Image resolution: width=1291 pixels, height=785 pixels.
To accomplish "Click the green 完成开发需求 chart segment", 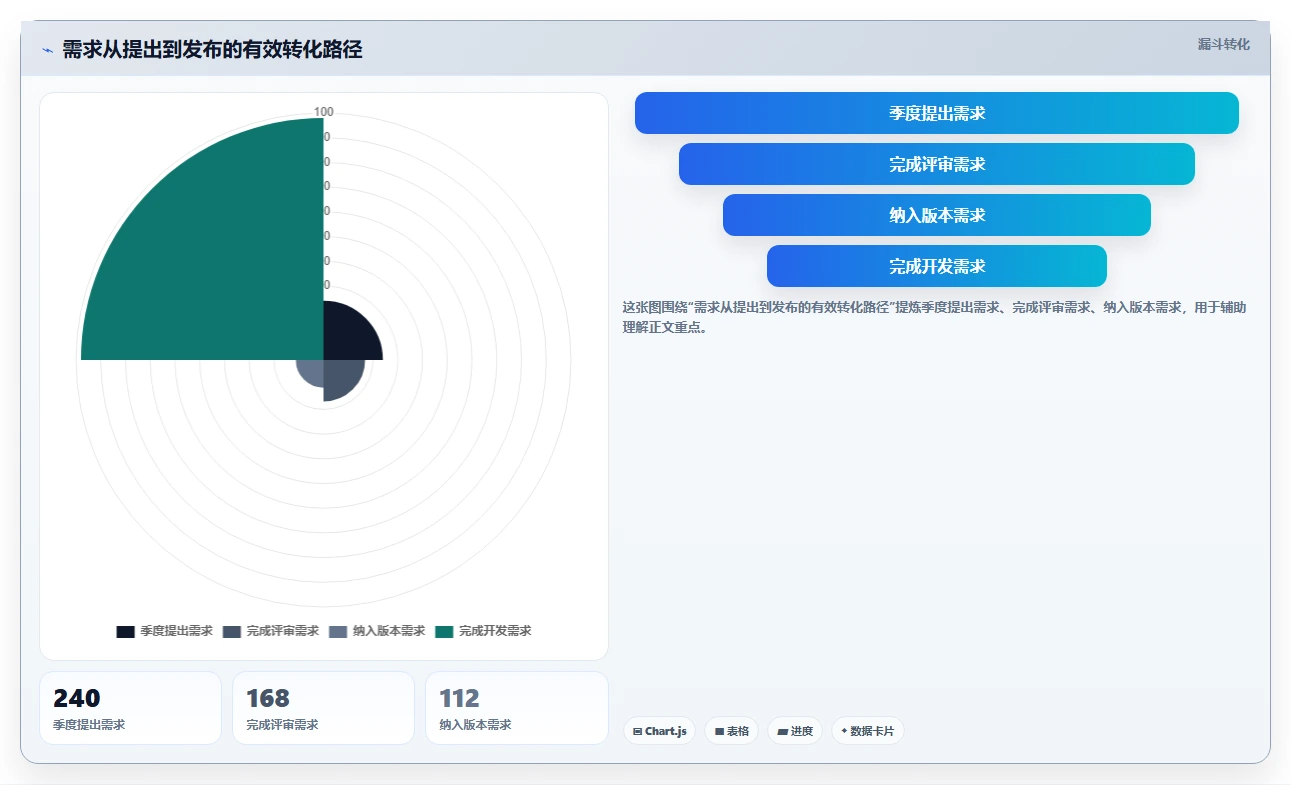I will (220, 260).
